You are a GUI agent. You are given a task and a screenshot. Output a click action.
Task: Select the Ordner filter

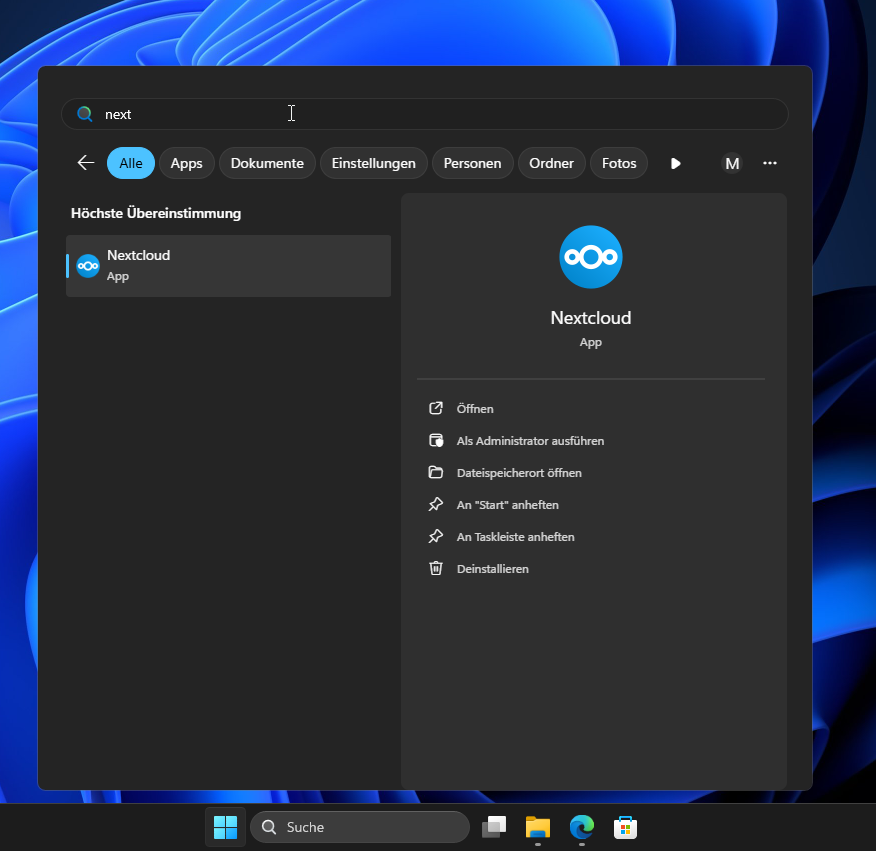click(x=551, y=163)
